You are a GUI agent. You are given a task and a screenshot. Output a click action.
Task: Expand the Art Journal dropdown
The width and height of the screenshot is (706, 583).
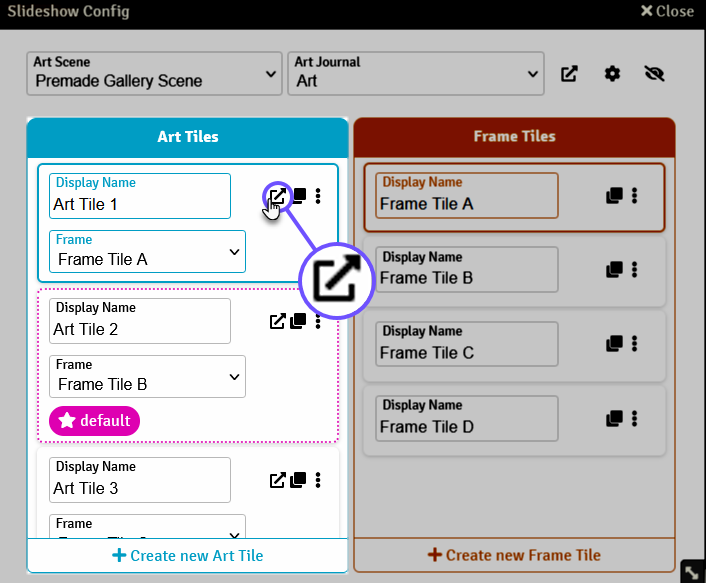[x=416, y=73]
